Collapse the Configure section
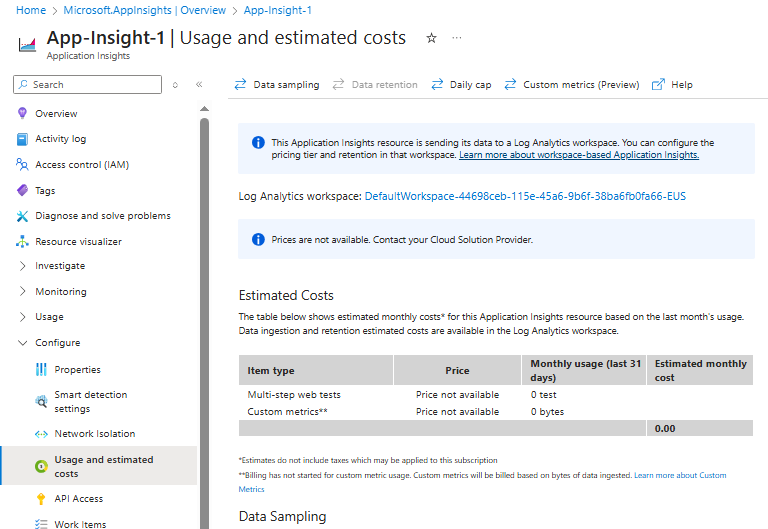This screenshot has width=768, height=529. [x=22, y=343]
